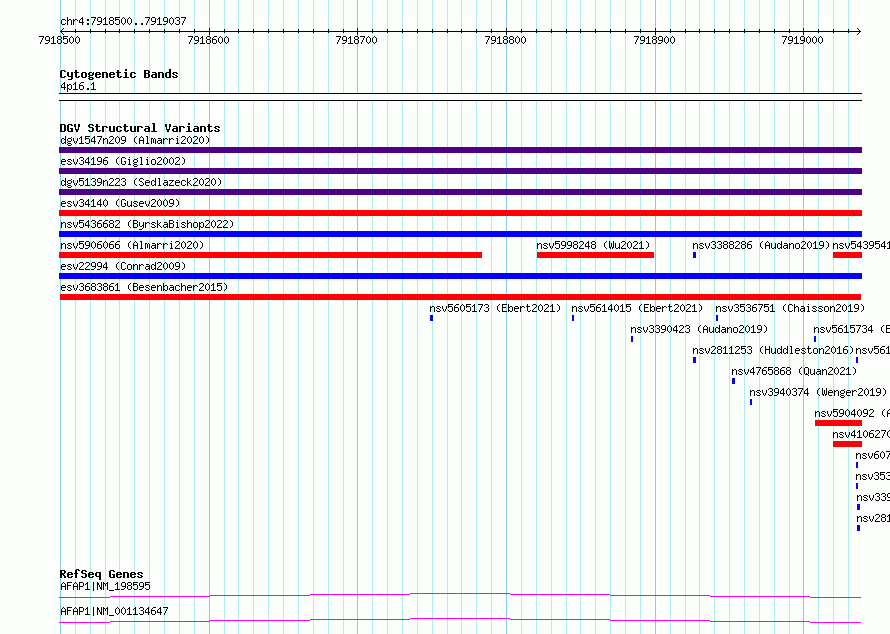Viewport: 890px width, 634px height.
Task: Open nsv2811253 (Huddleston2016) label
Action: (773, 350)
